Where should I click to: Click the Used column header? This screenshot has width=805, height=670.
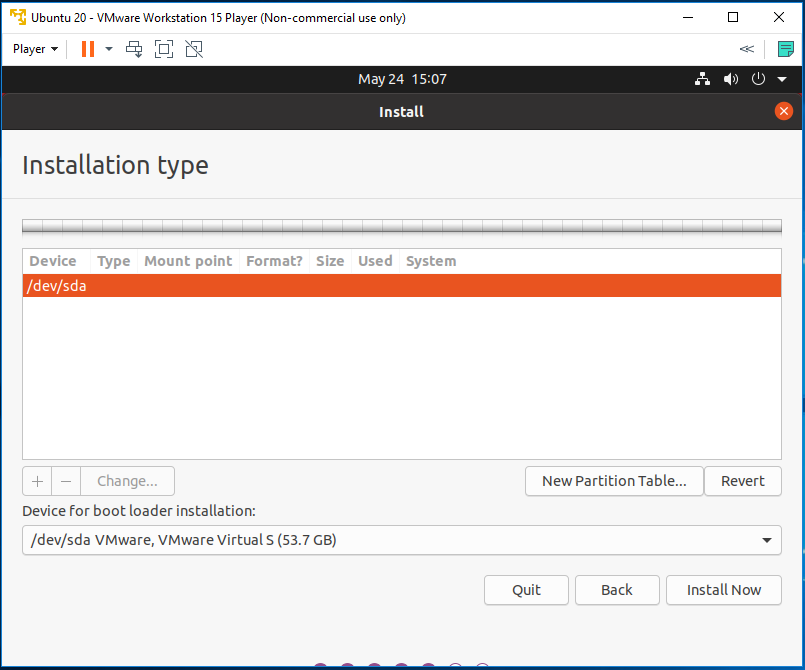(375, 261)
